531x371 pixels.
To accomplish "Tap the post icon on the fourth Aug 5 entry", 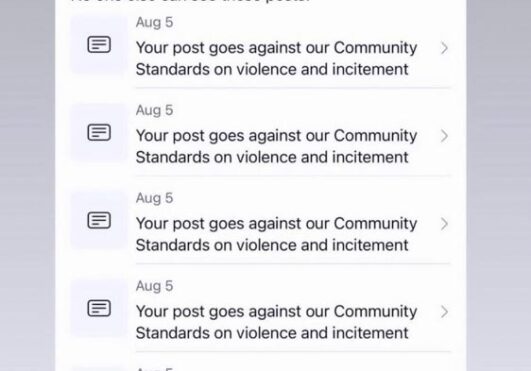I will [99, 308].
